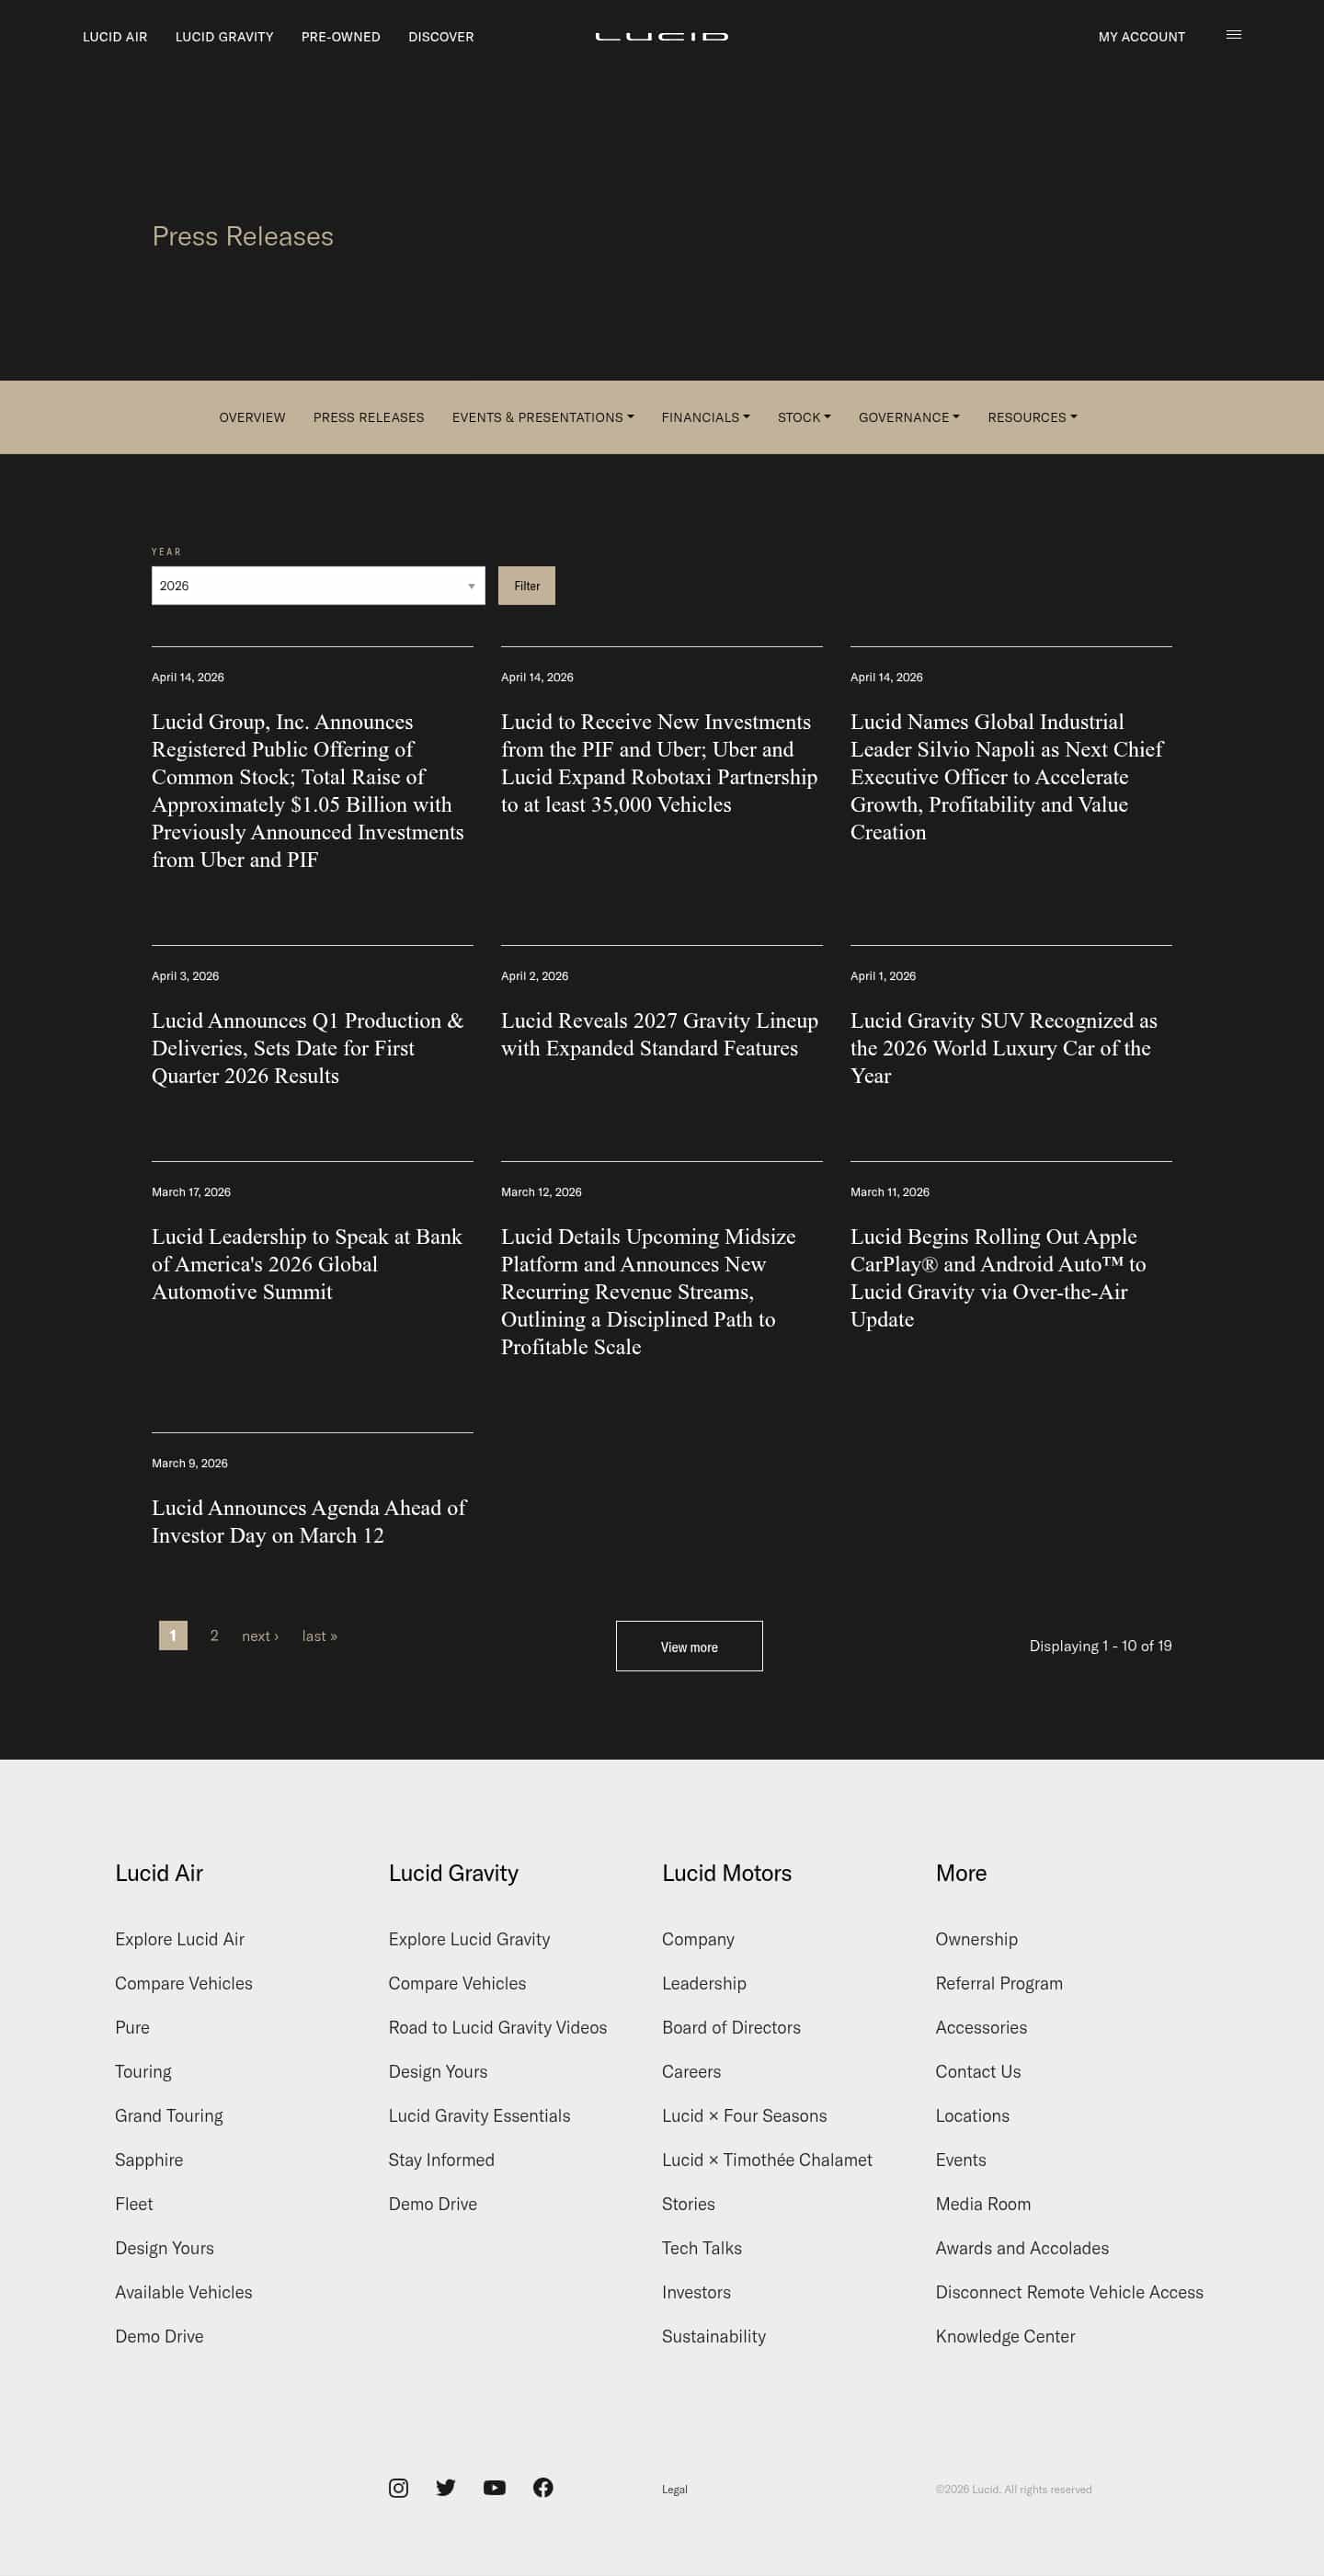Image resolution: width=1324 pixels, height=2576 pixels.
Task: Open the Year filter dropdown showing 2026
Action: tap(317, 585)
